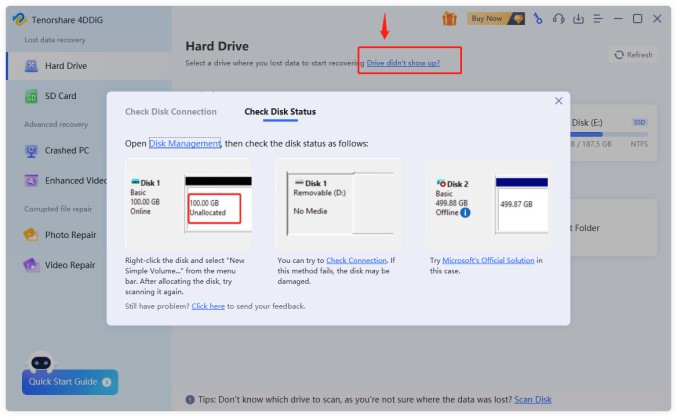This screenshot has width=677, height=418.
Task: Click the SSD badge on Disk (E:)
Action: (x=639, y=123)
